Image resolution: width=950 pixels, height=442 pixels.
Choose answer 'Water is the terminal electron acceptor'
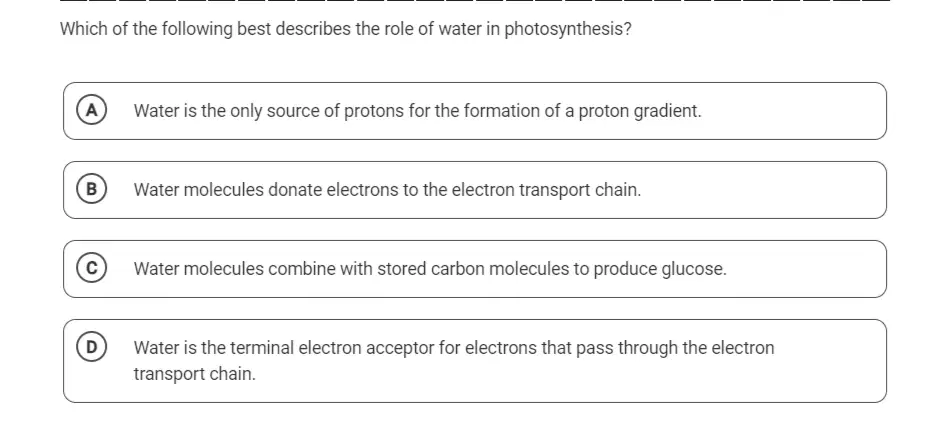tap(475, 361)
